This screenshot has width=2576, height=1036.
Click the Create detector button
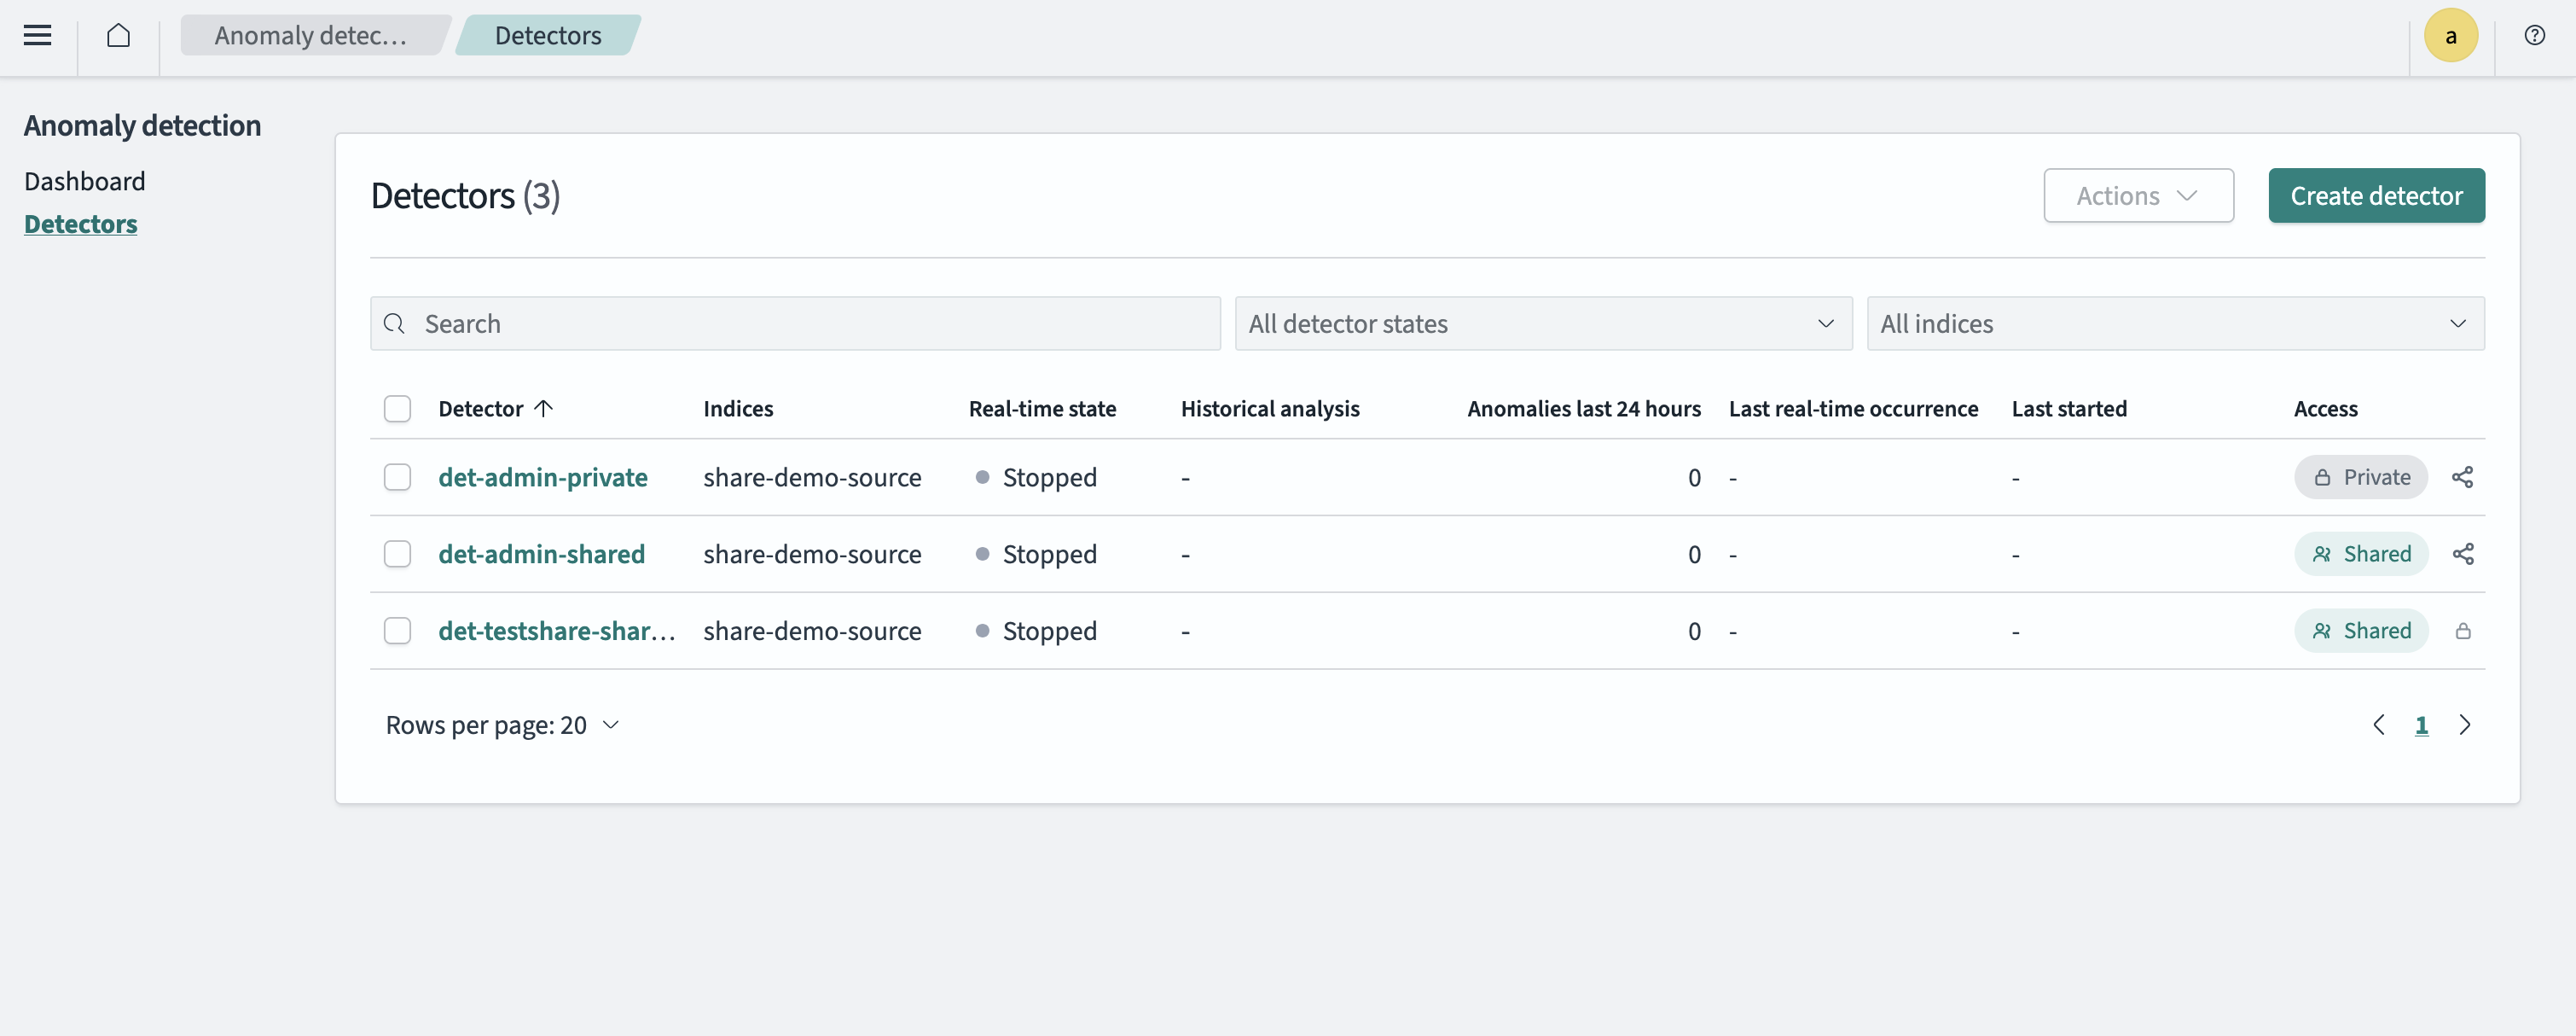tap(2376, 196)
